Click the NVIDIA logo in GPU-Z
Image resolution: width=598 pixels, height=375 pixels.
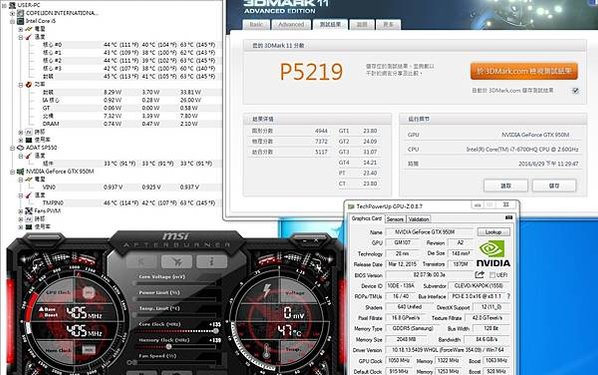click(x=493, y=254)
